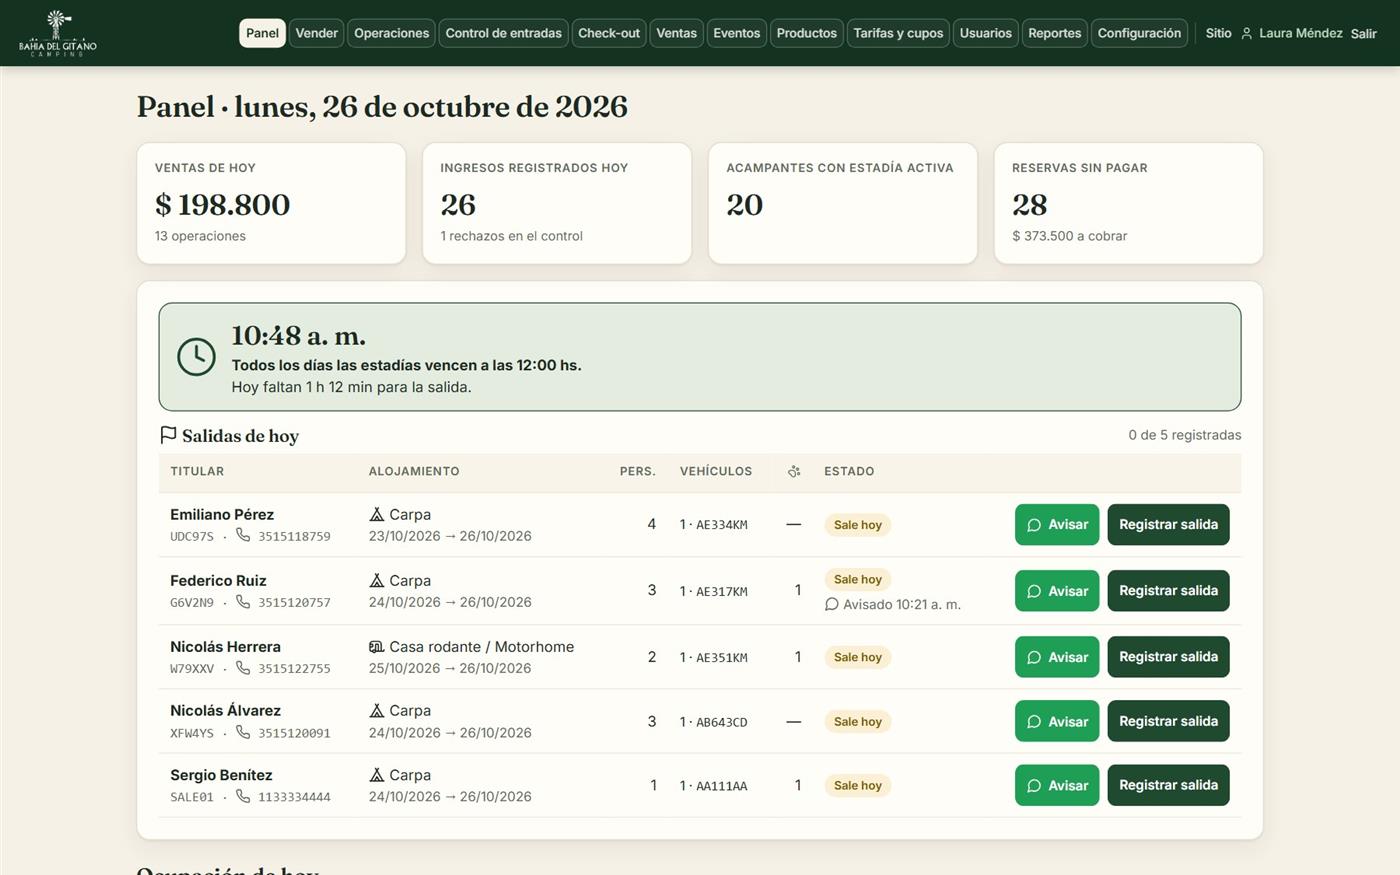The height and width of the screenshot is (875, 1400).
Task: Open the Eventos tab
Action: pos(737,33)
